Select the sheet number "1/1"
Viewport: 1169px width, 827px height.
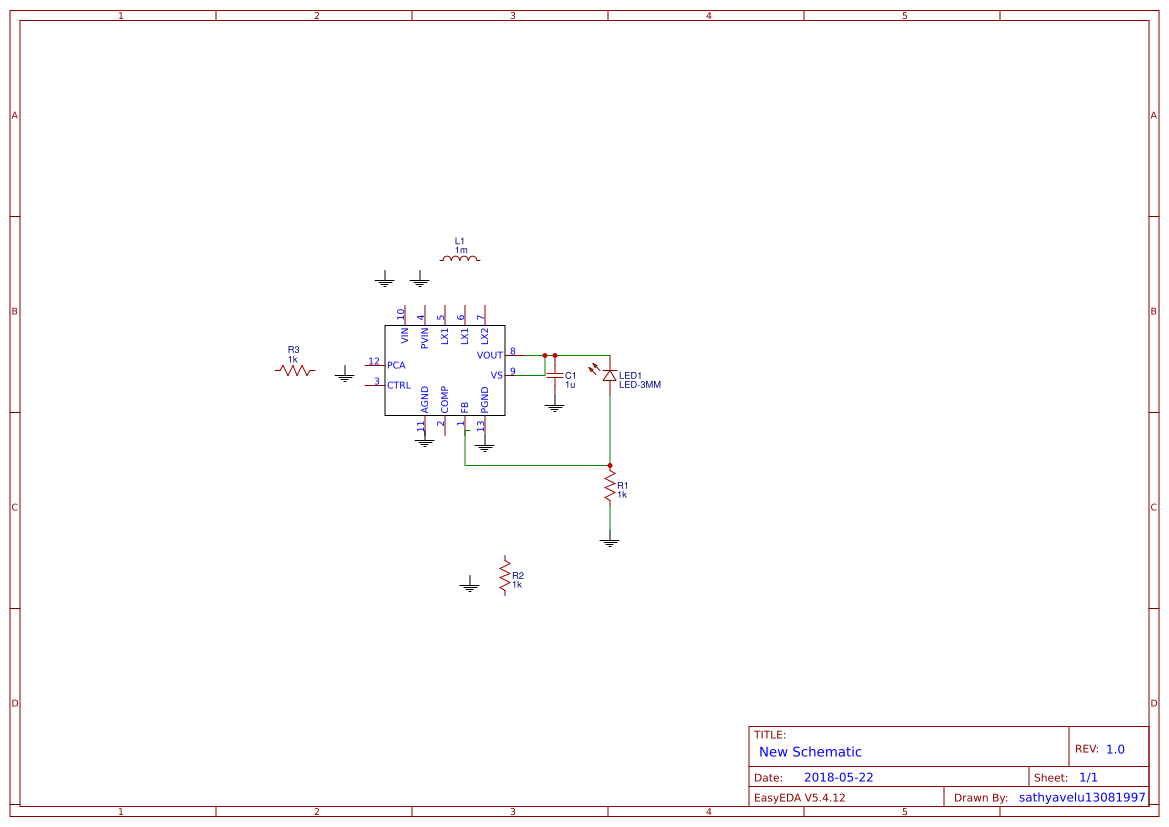coord(1088,777)
